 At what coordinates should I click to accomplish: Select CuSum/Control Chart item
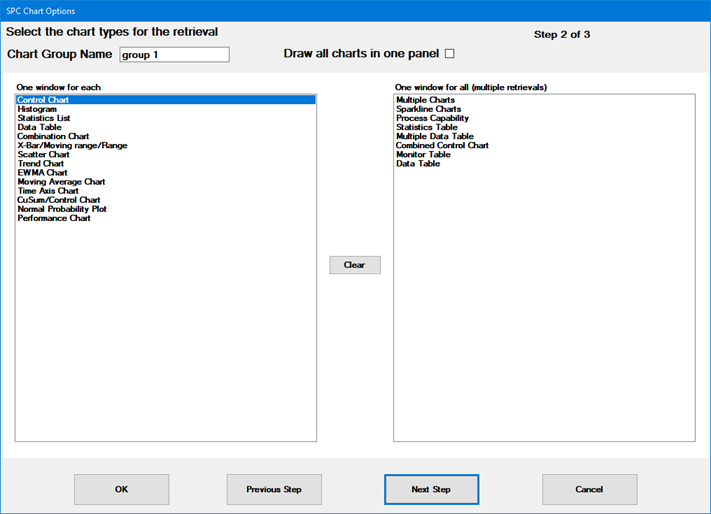(x=58, y=200)
